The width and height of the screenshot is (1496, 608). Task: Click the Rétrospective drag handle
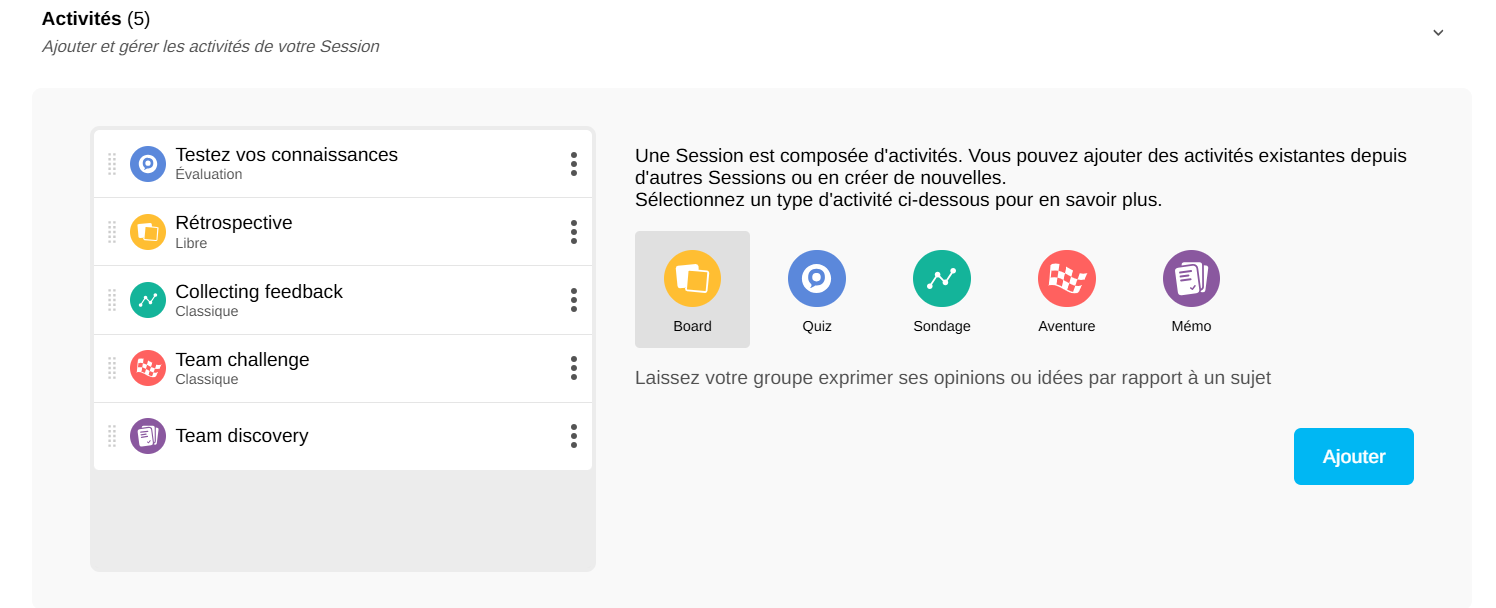pos(112,232)
